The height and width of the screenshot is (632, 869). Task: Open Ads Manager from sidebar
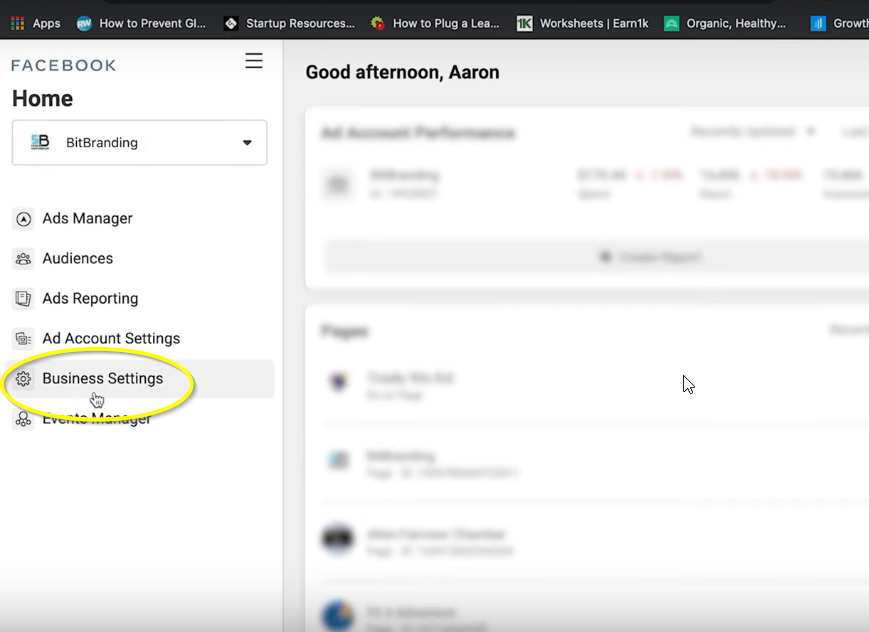(x=88, y=218)
